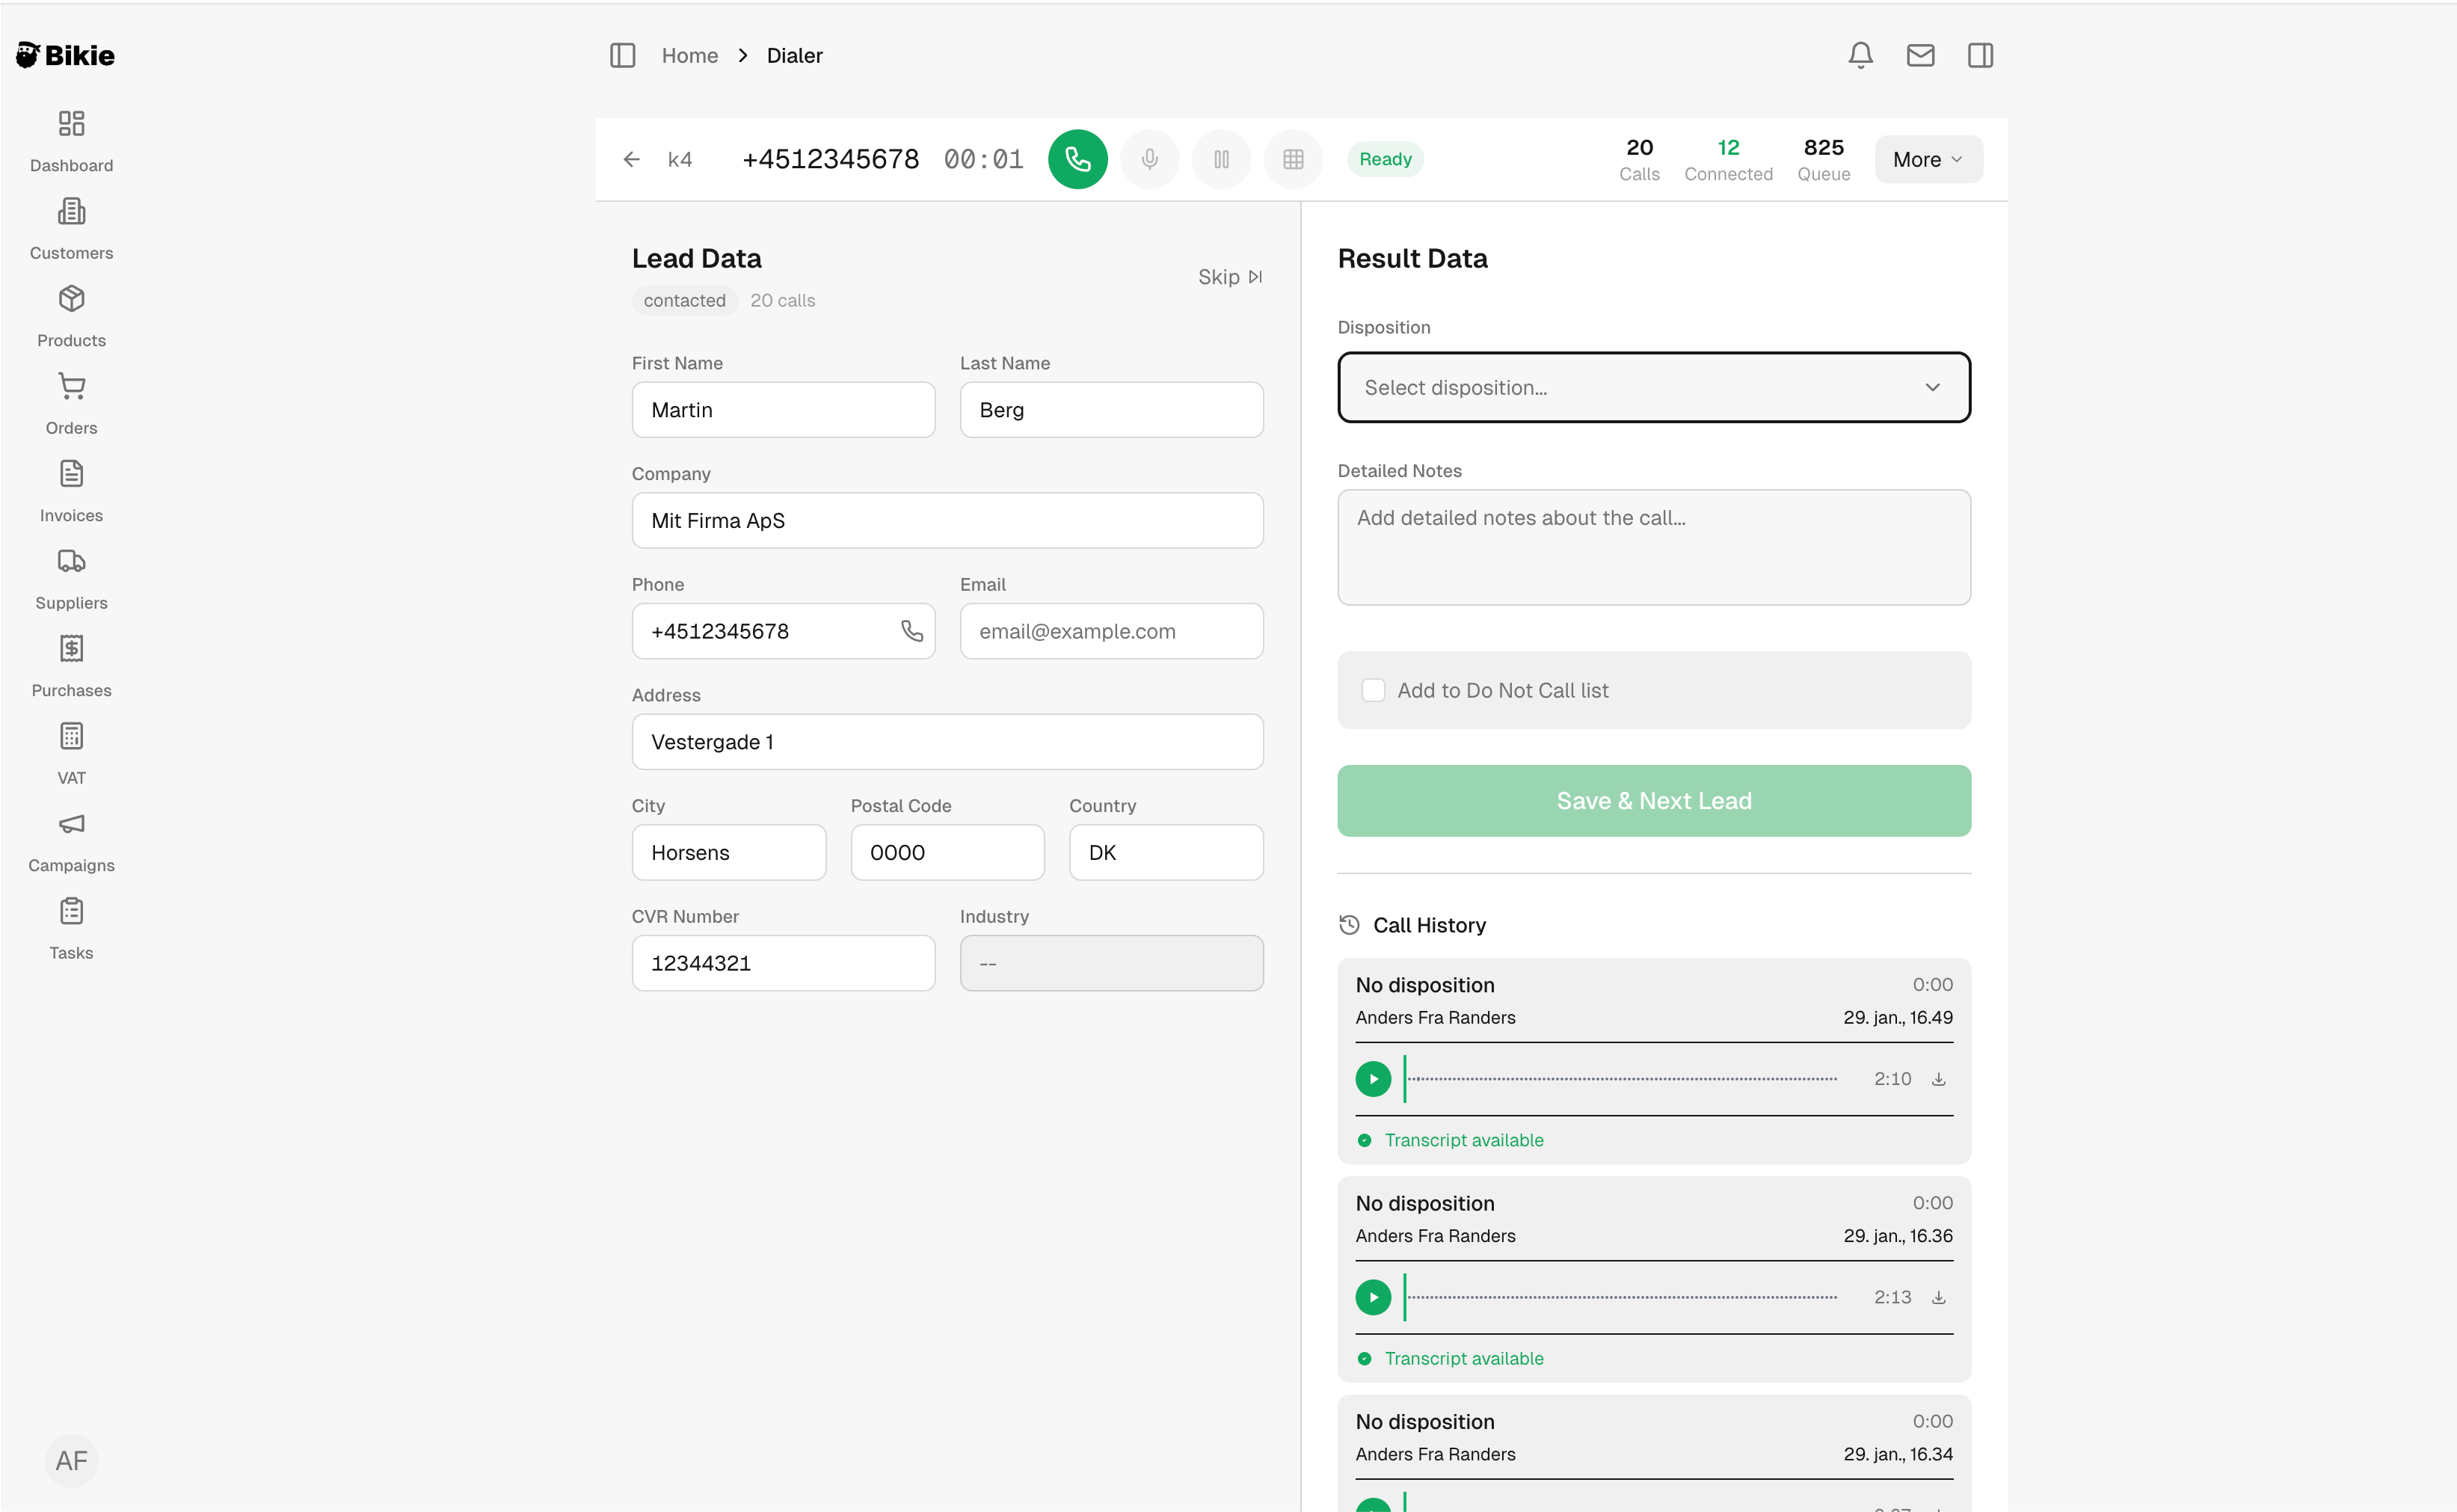Open notifications bell

pos(1860,55)
